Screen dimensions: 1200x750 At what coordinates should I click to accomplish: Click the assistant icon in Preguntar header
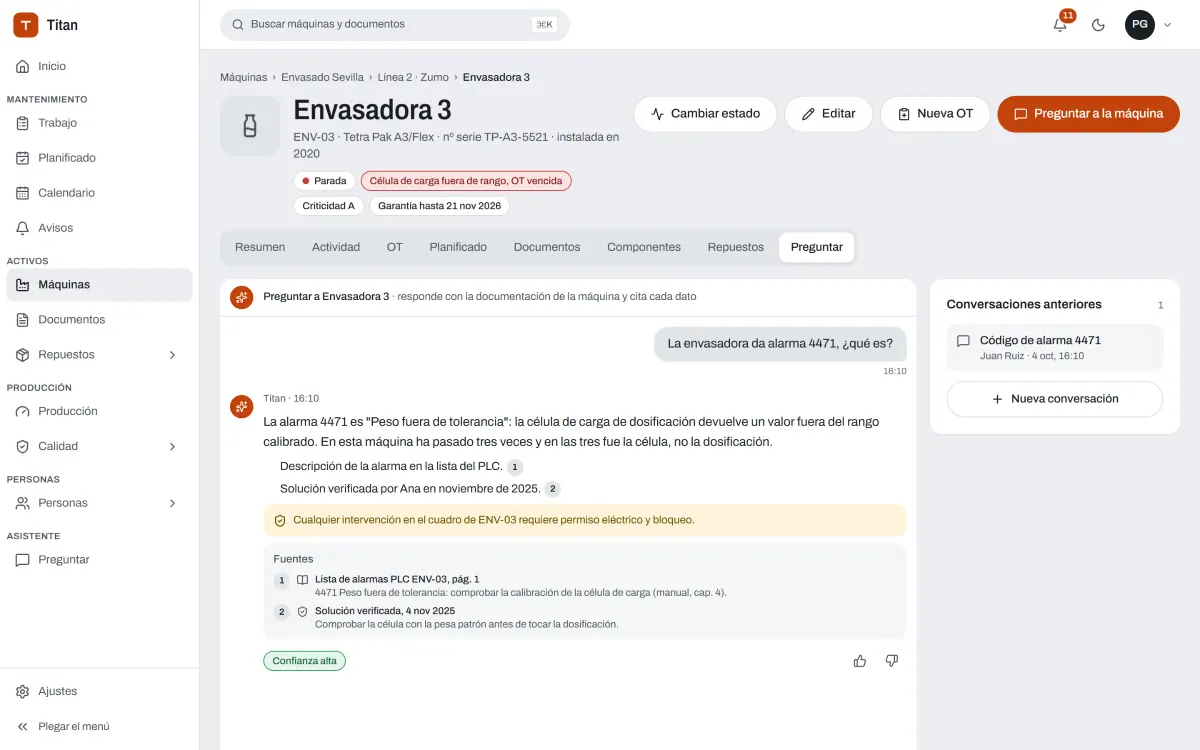[241, 297]
